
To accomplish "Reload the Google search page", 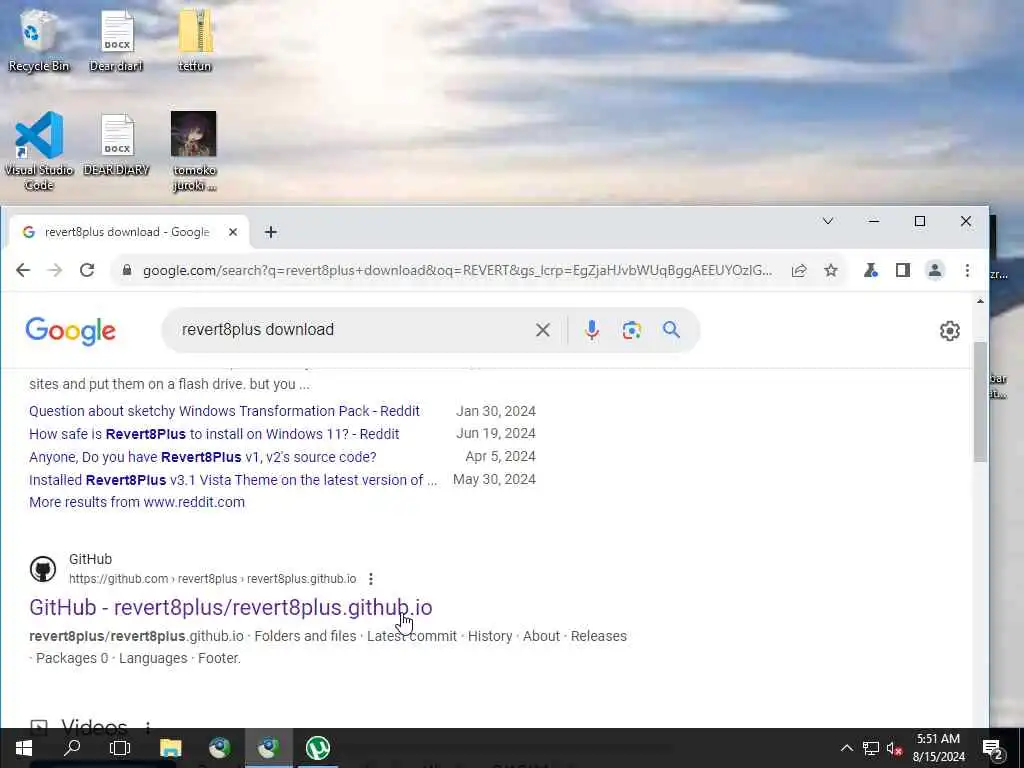I will tap(87, 270).
